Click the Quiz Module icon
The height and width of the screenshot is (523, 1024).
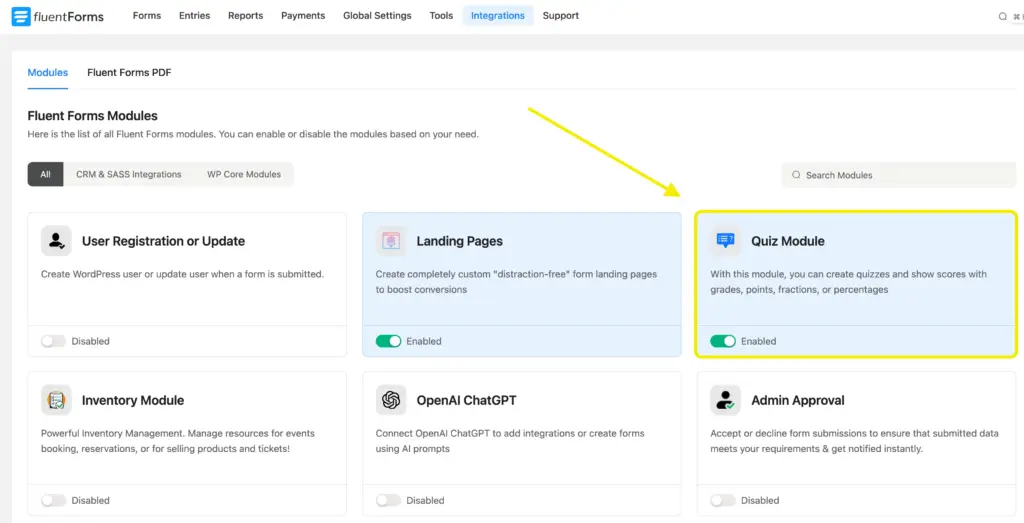click(x=726, y=241)
